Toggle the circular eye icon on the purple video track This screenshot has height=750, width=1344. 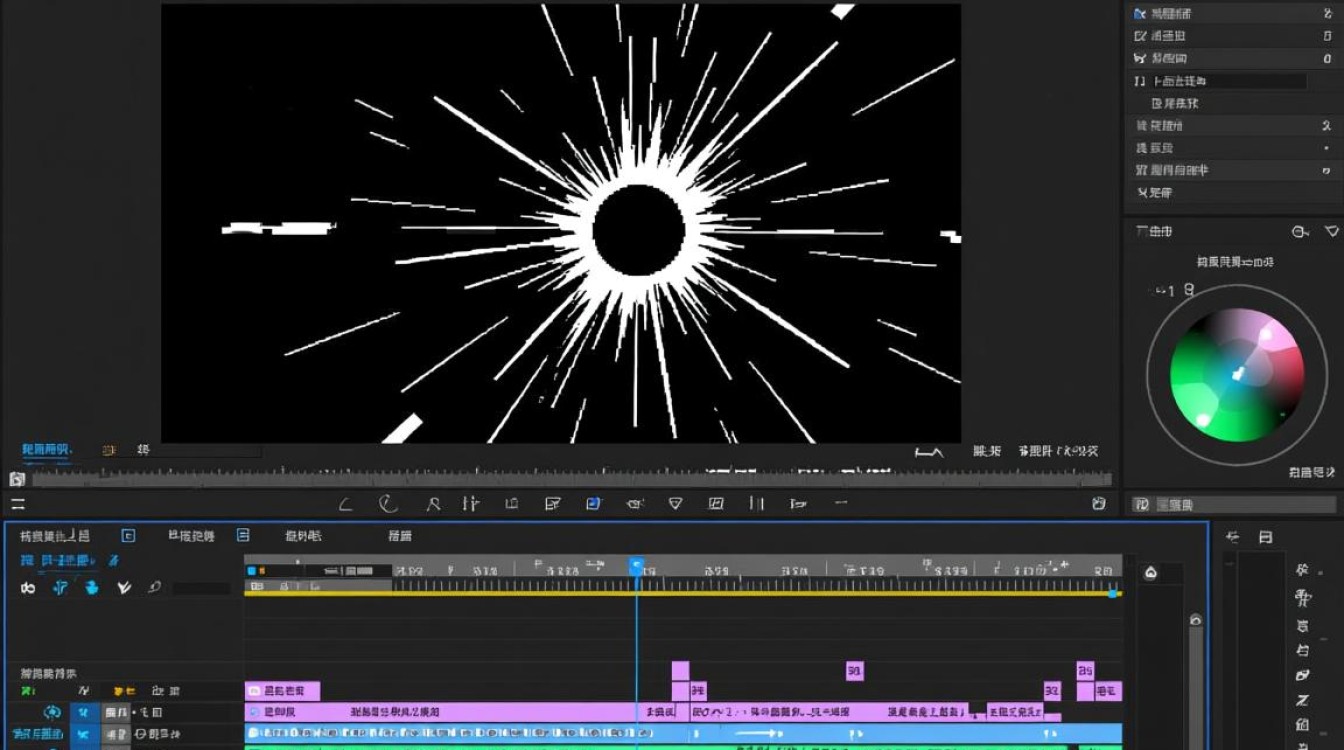(x=51, y=712)
